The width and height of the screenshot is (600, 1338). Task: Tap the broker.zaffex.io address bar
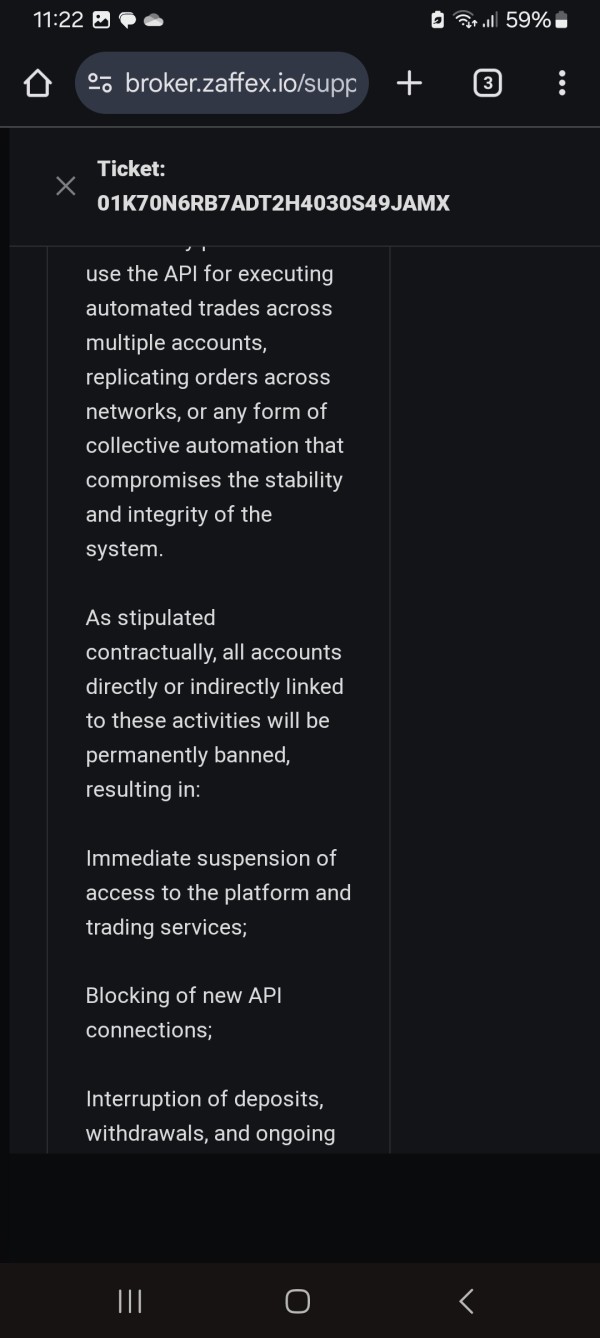coord(240,83)
